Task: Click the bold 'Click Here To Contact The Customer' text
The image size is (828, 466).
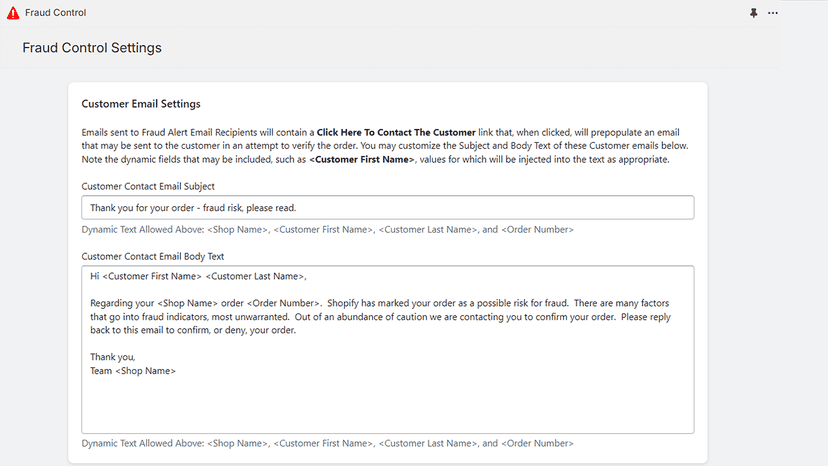Action: (396, 132)
